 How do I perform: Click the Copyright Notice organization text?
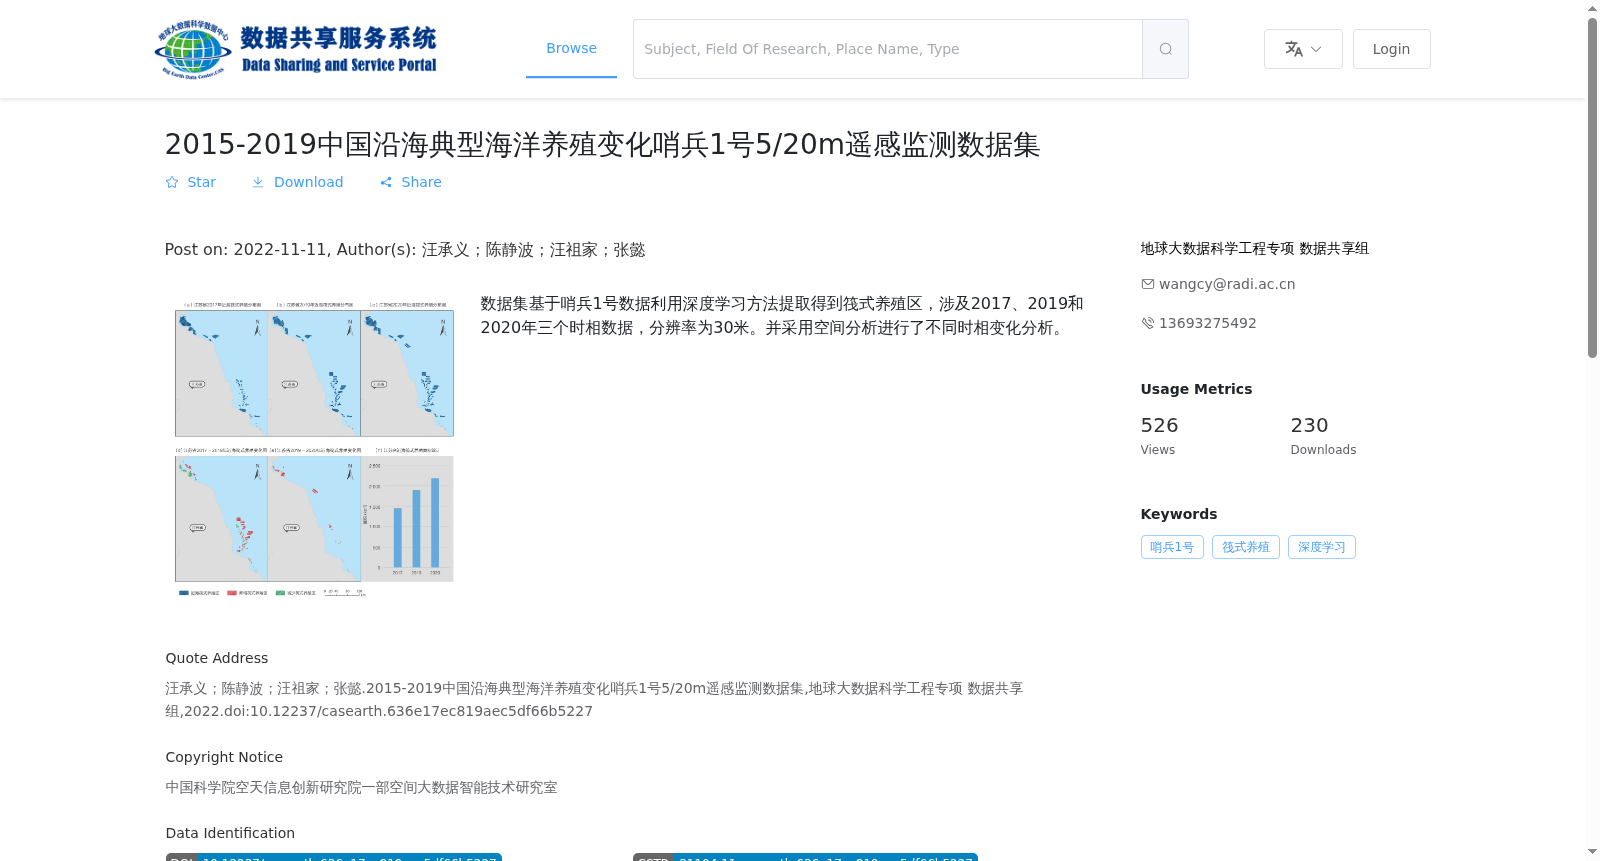tap(361, 787)
